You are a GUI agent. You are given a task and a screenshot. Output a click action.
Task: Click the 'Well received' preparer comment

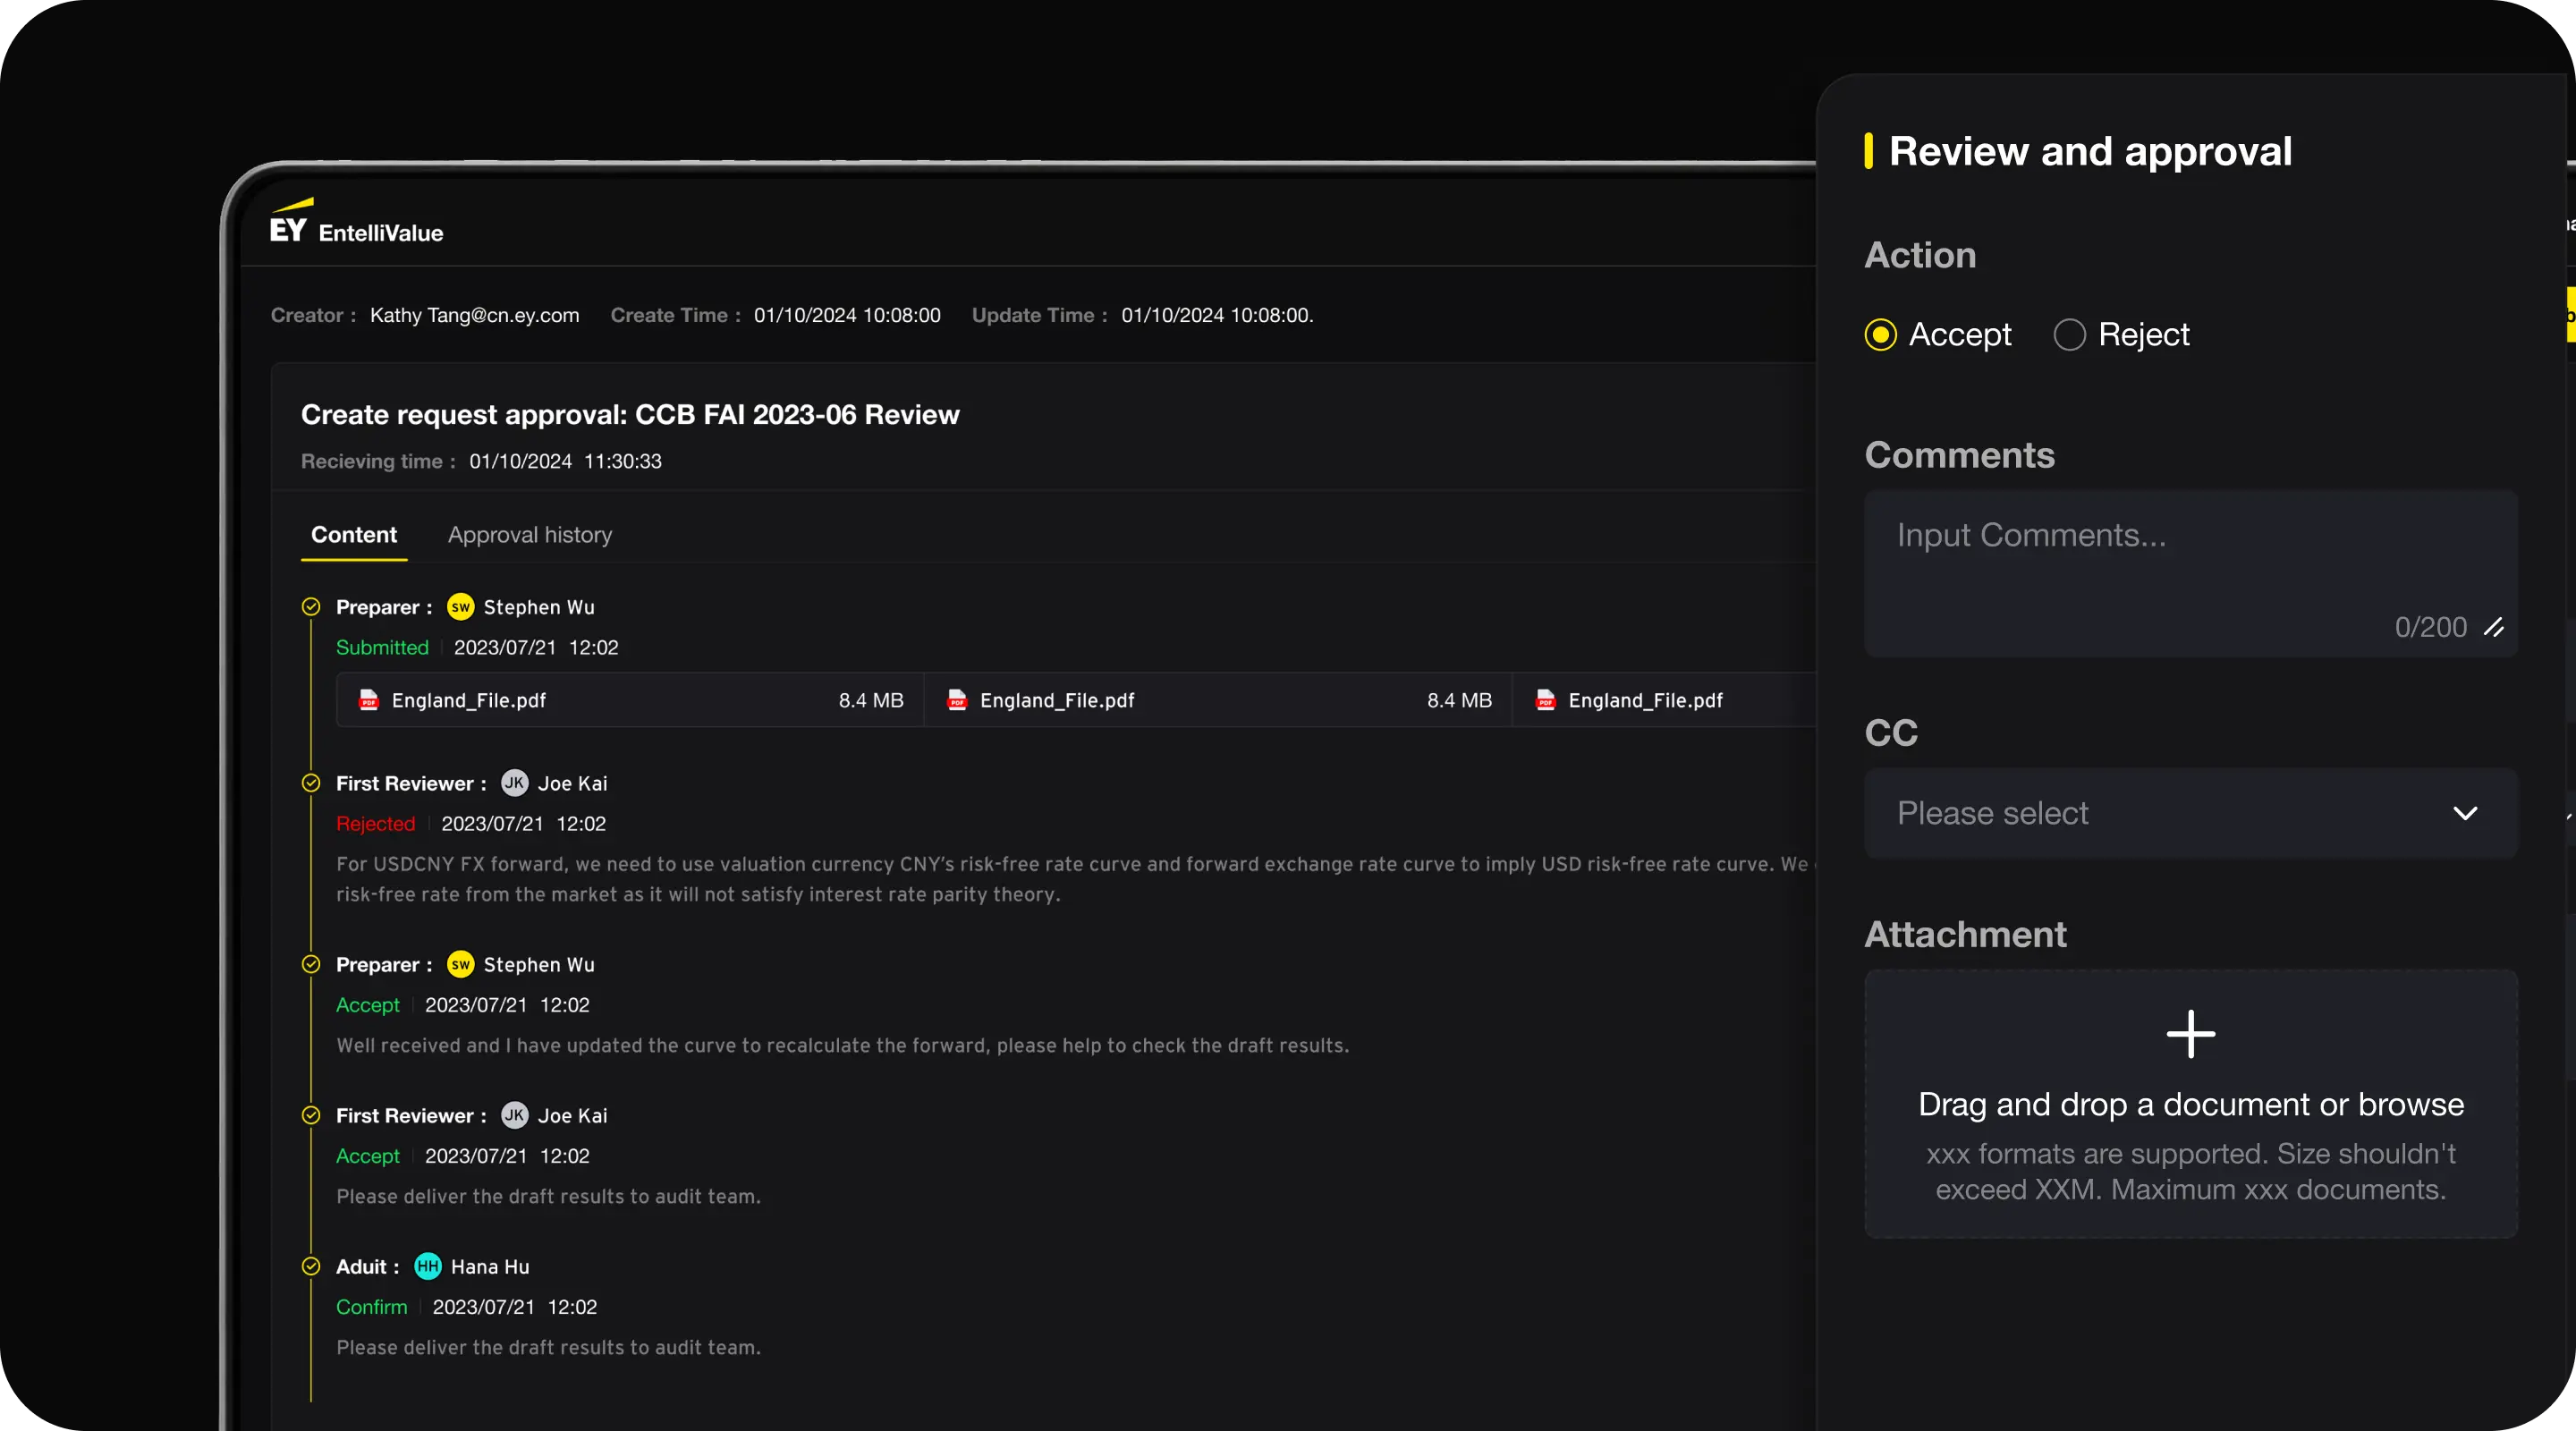[842, 1045]
